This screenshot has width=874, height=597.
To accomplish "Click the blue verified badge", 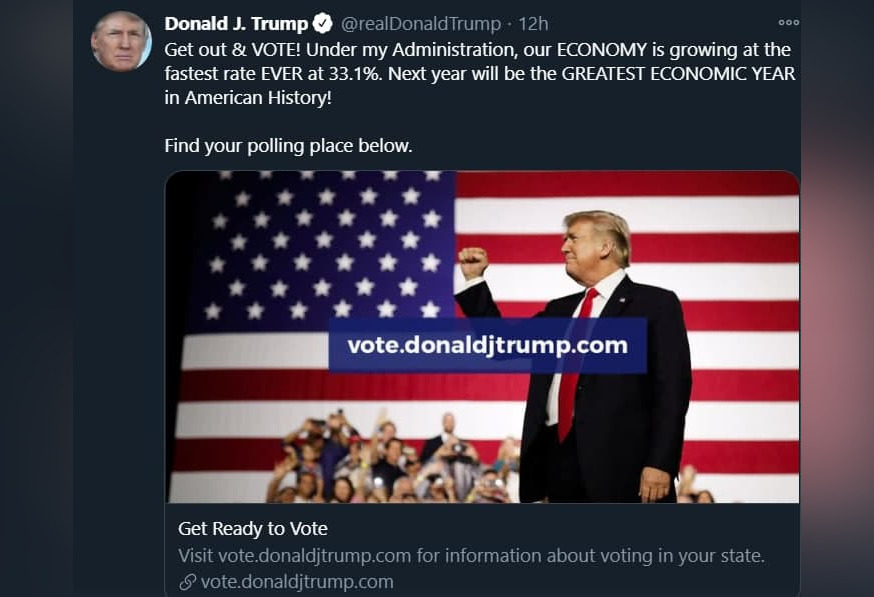I will click(x=323, y=24).
